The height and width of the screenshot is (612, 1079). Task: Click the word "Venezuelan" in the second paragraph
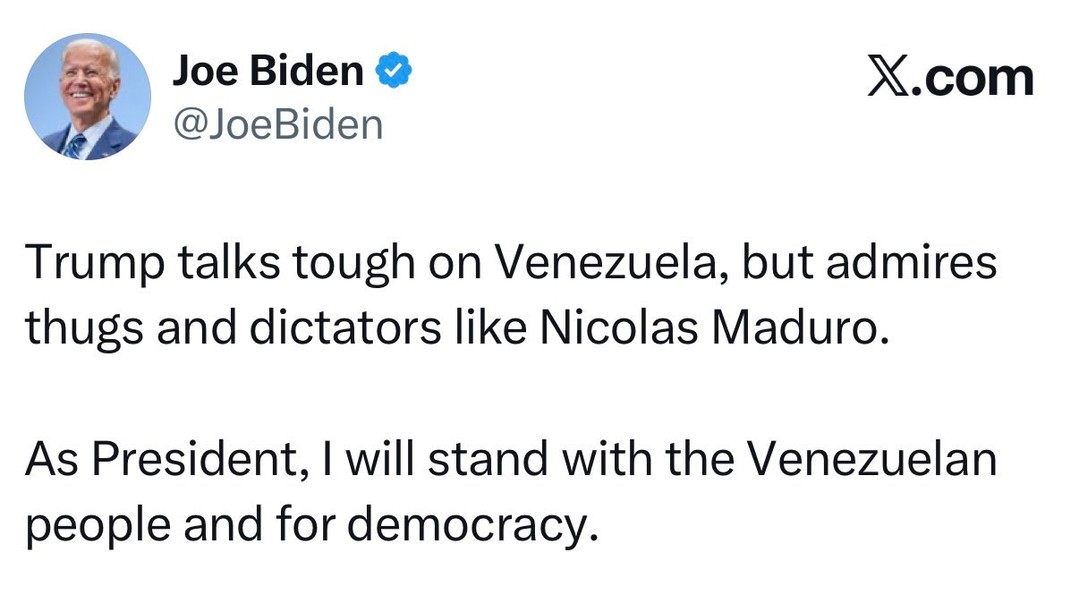coord(873,460)
